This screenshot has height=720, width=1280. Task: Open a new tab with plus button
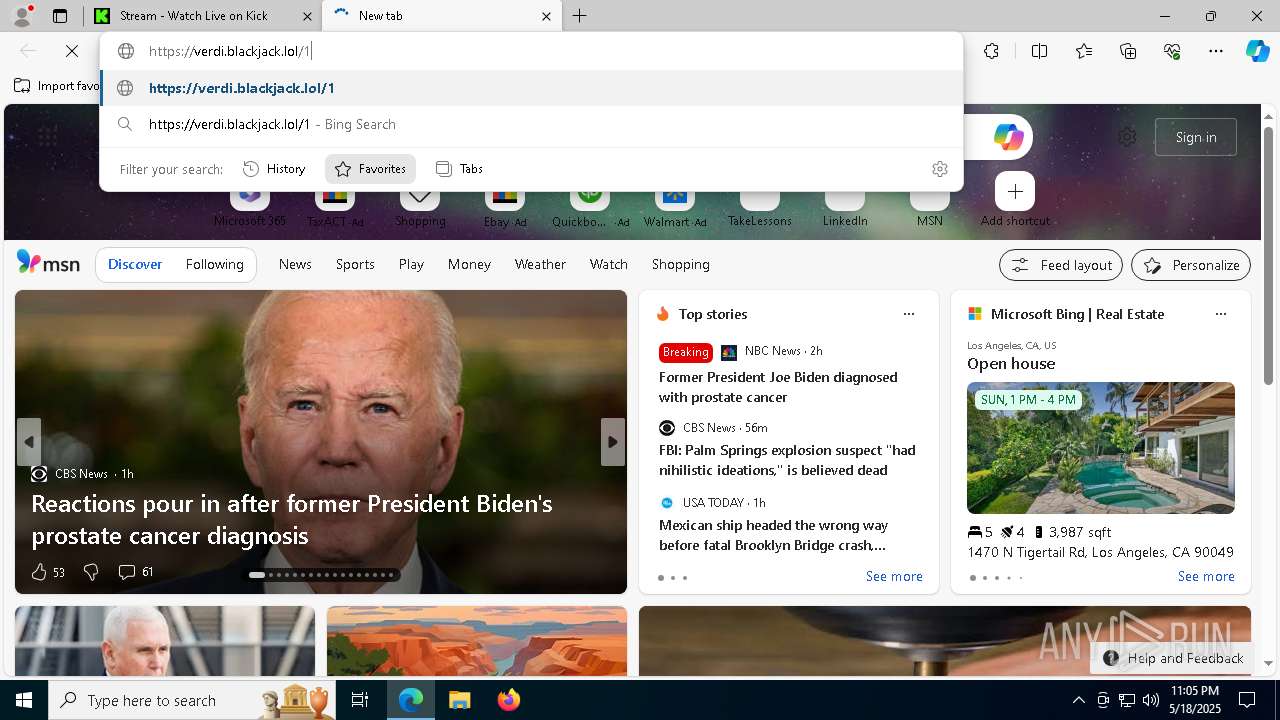[x=580, y=16]
